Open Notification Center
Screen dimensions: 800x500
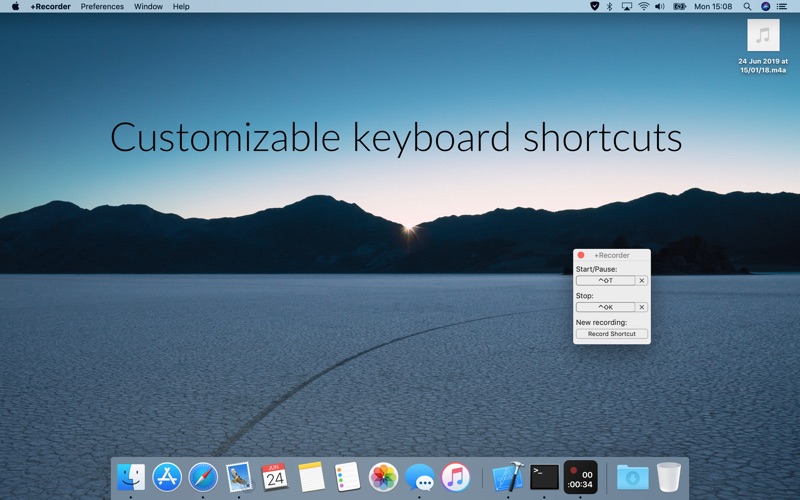point(782,6)
